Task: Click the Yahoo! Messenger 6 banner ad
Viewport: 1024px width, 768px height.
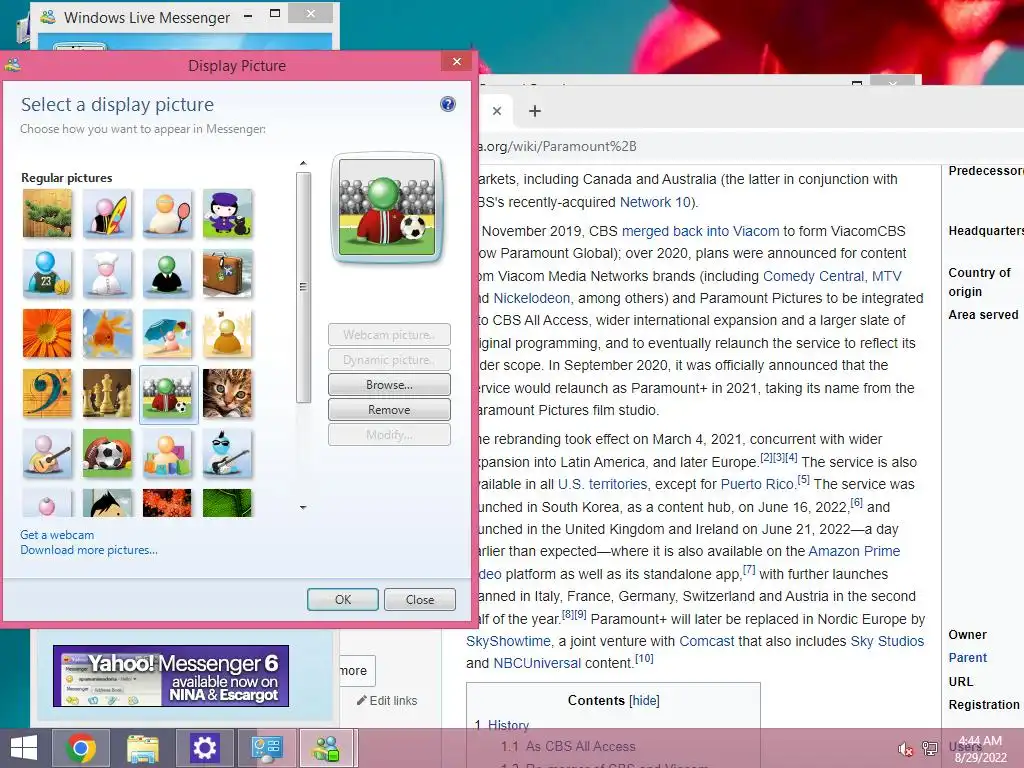Action: click(171, 676)
